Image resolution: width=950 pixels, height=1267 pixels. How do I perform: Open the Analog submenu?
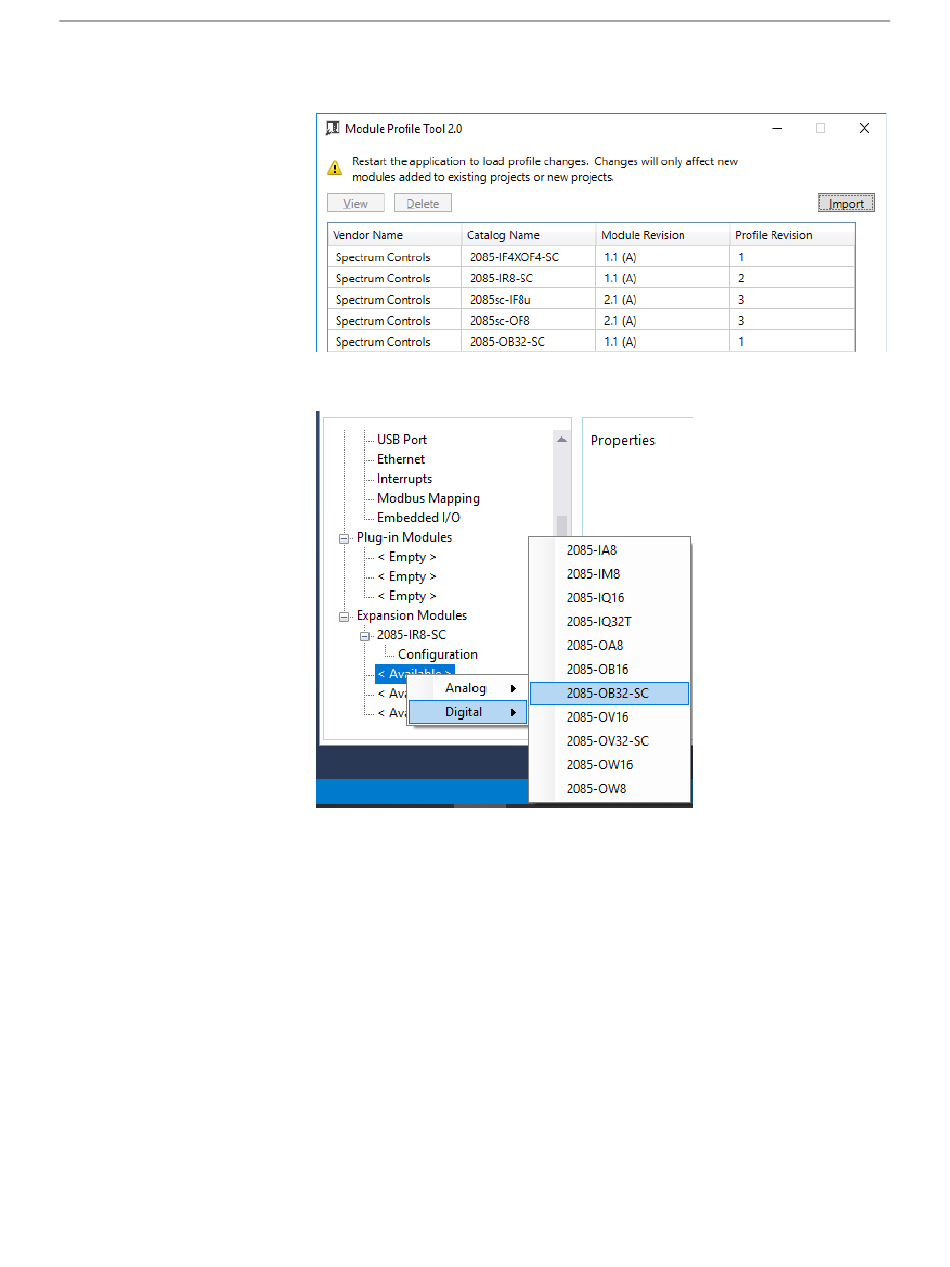click(468, 688)
